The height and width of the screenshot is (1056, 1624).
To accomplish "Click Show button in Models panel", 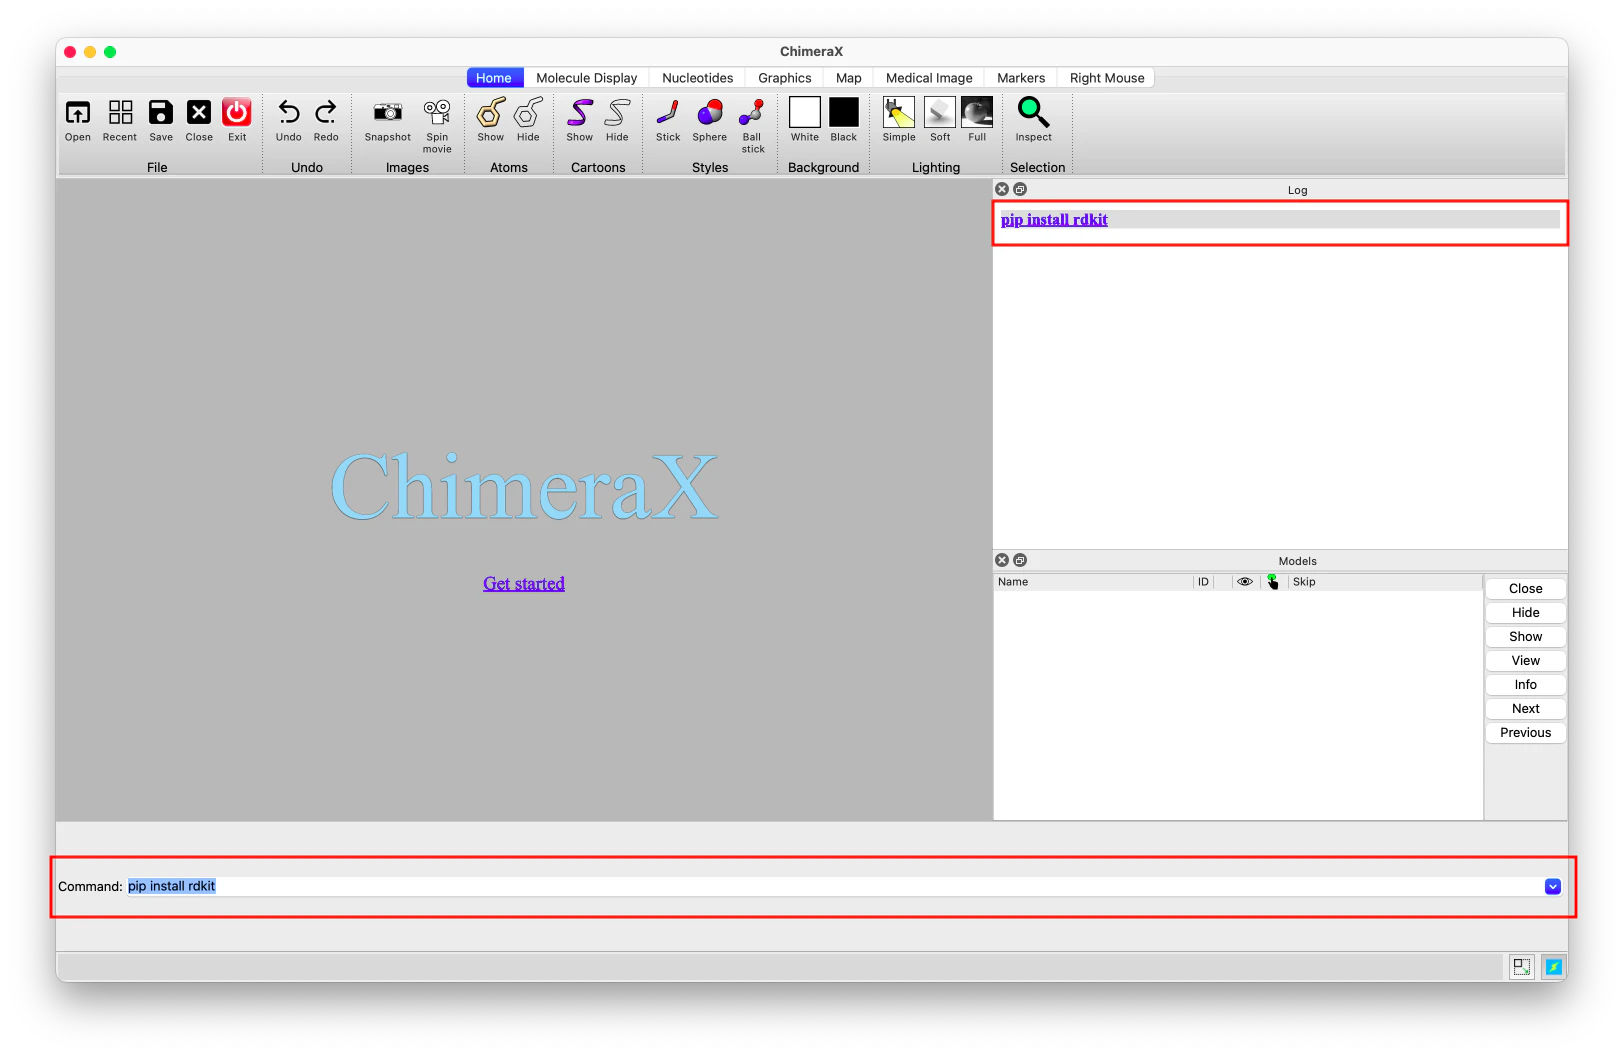I will 1526,637.
